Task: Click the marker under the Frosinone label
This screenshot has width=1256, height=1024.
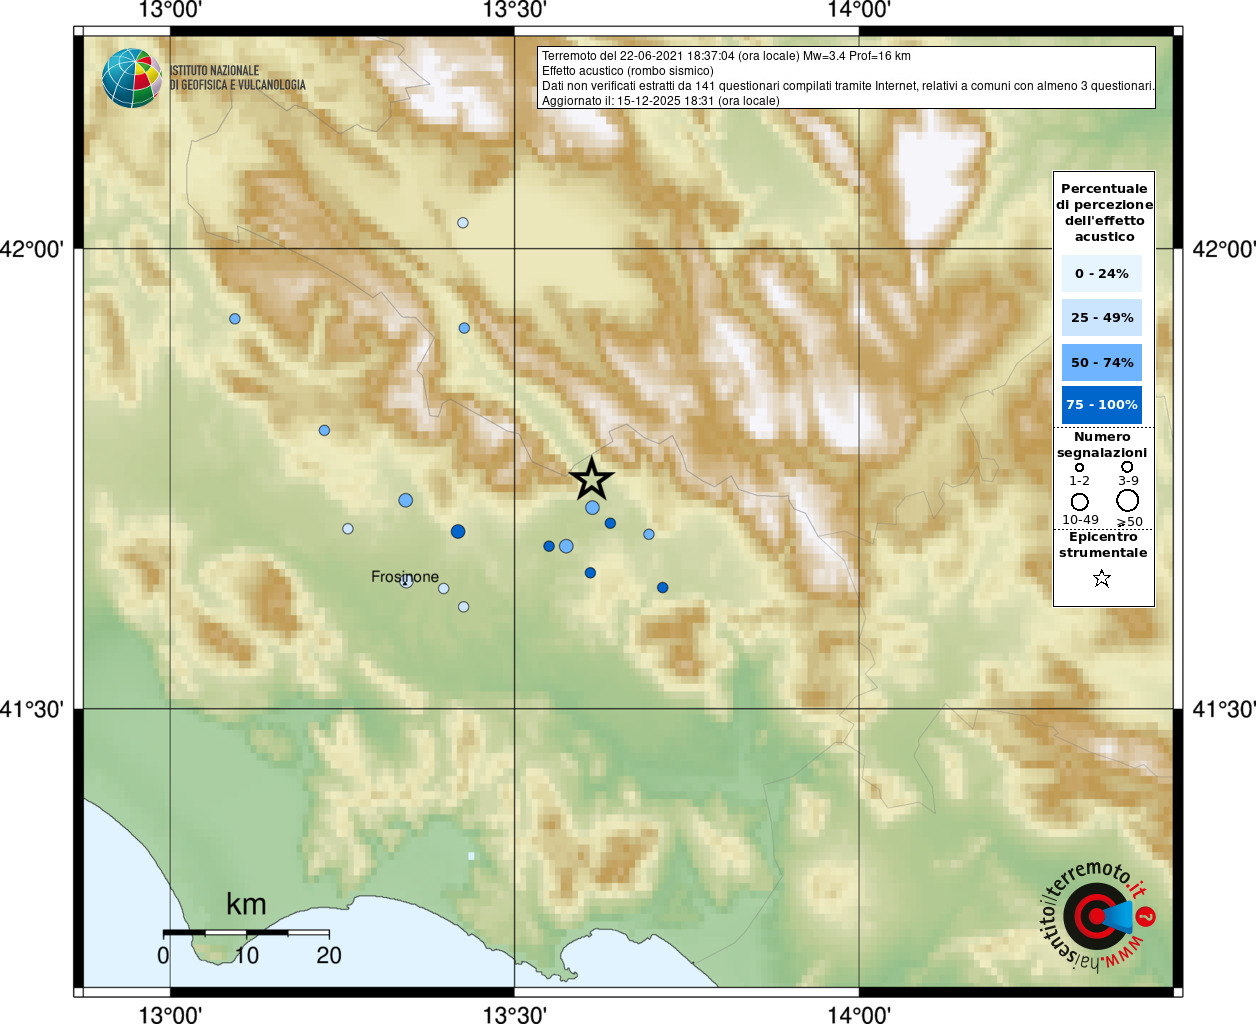Action: 406,581
